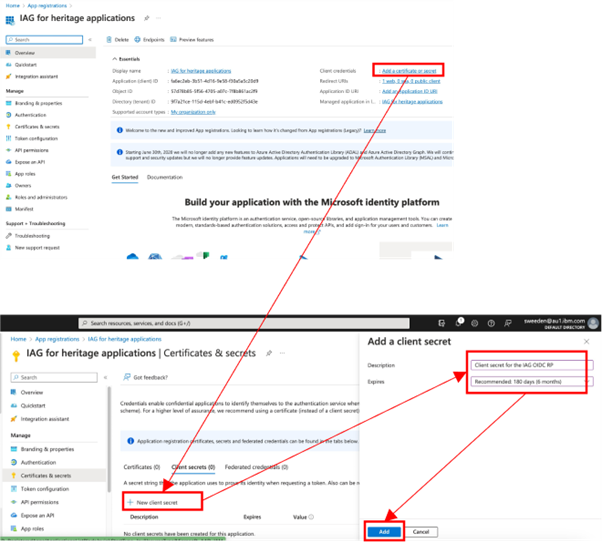Click the search box in the top sidebar
Viewport: 602px width, 543px height.
44,40
